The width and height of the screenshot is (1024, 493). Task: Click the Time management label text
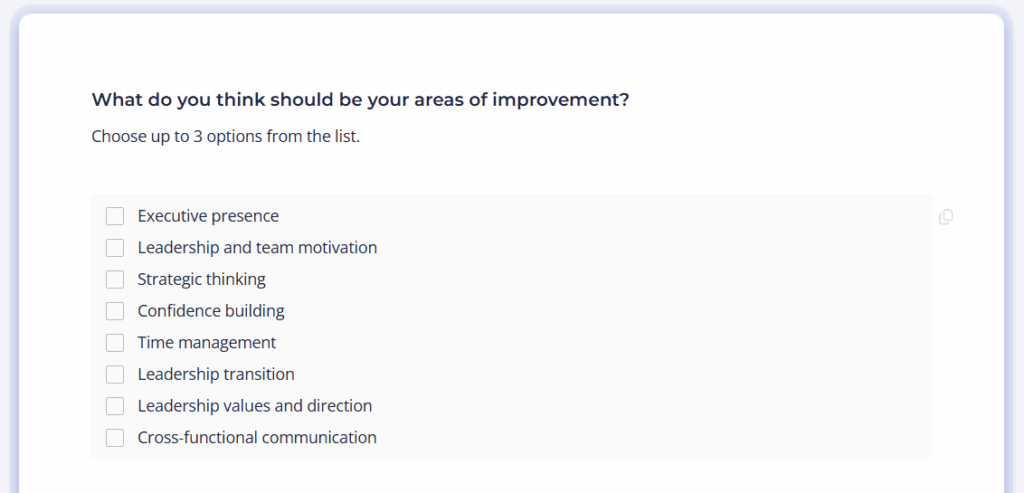206,343
